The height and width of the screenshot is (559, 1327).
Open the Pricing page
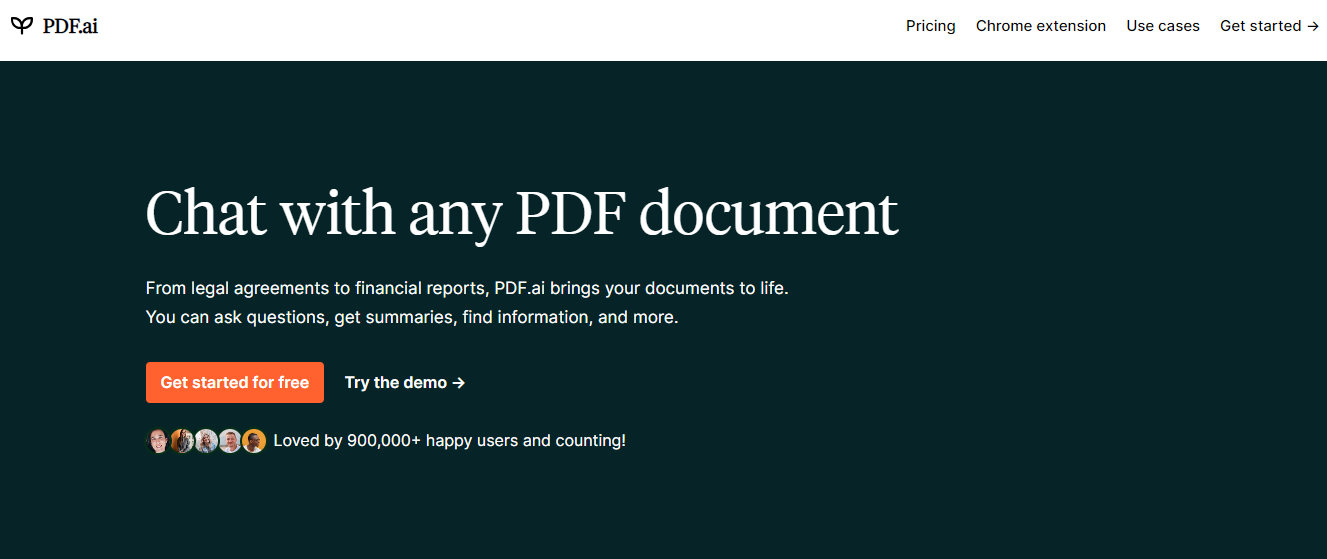coord(930,26)
